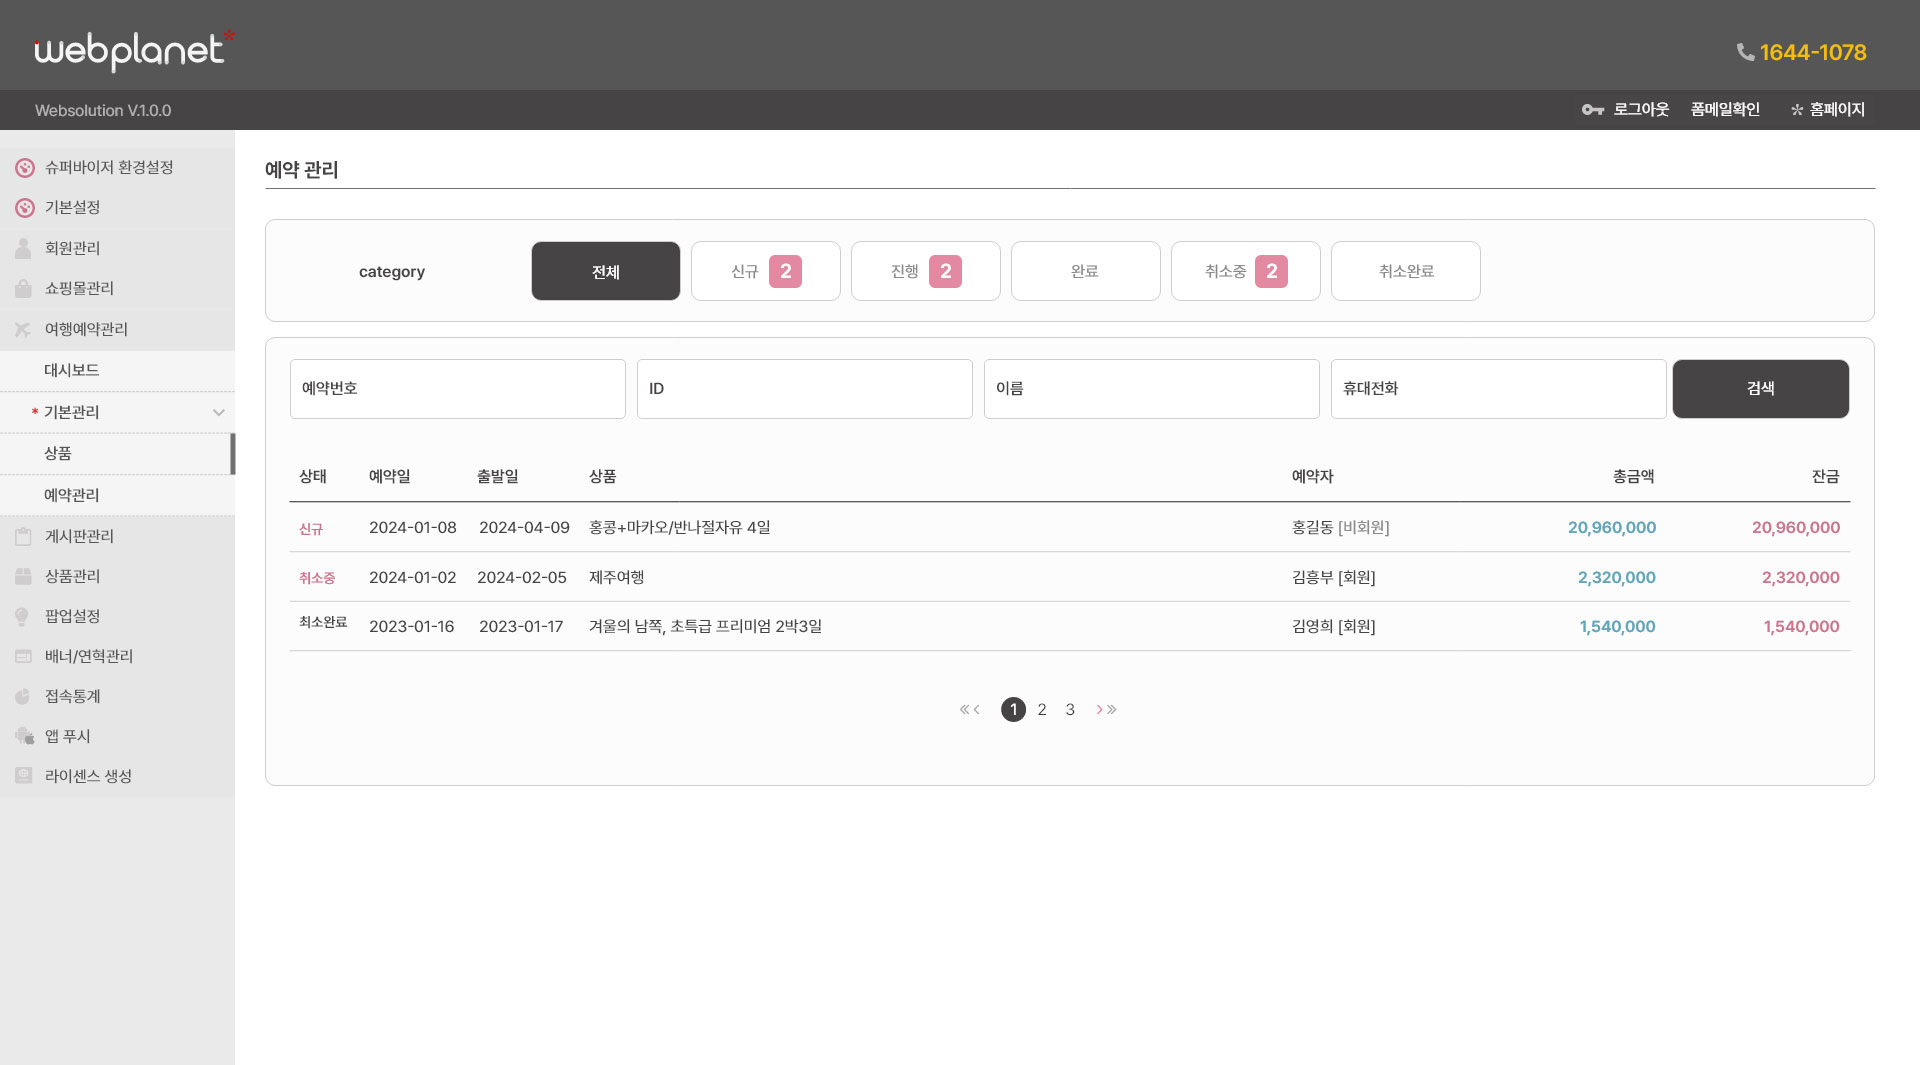Click the shopping mall bag icon
1920x1065 pixels.
pos(23,289)
